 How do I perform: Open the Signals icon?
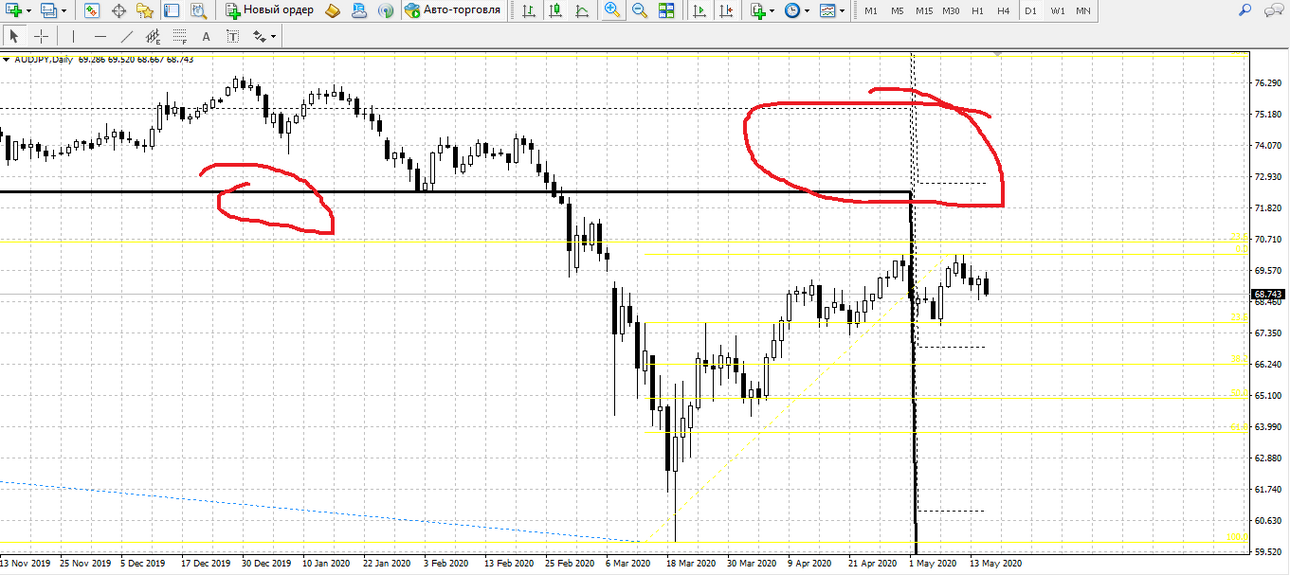point(384,10)
